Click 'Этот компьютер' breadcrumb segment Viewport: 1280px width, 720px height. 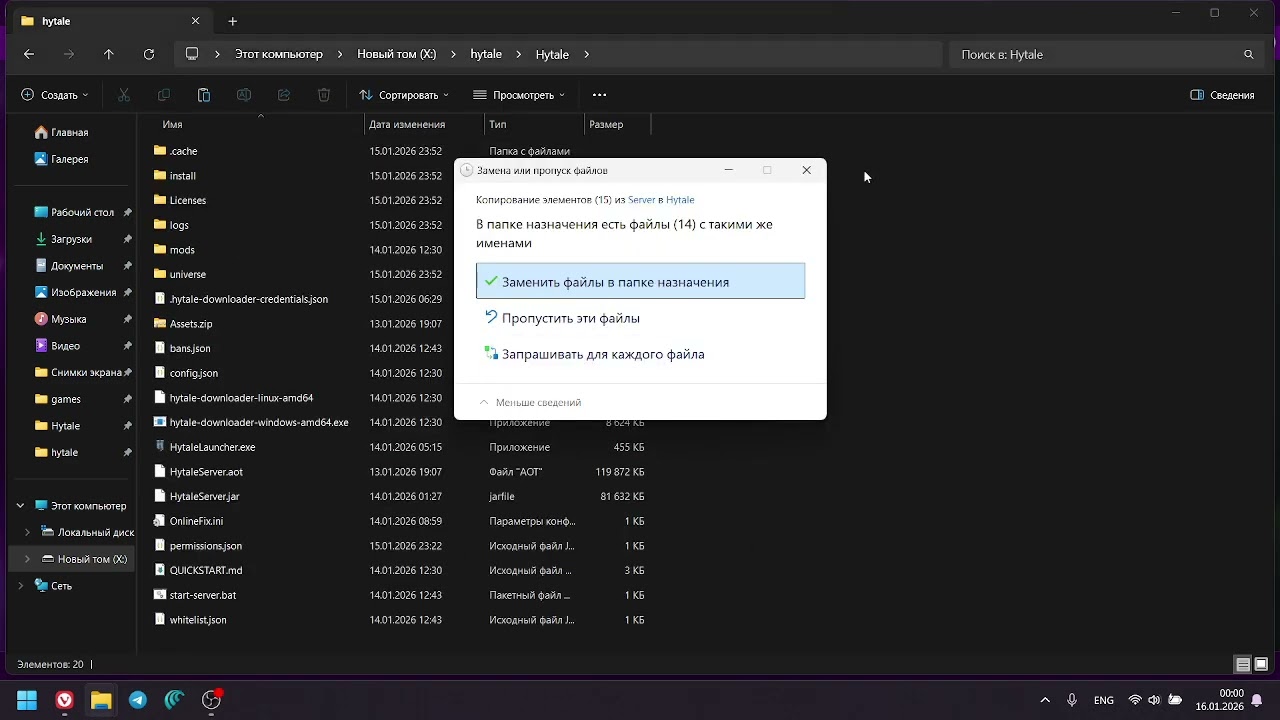point(279,55)
